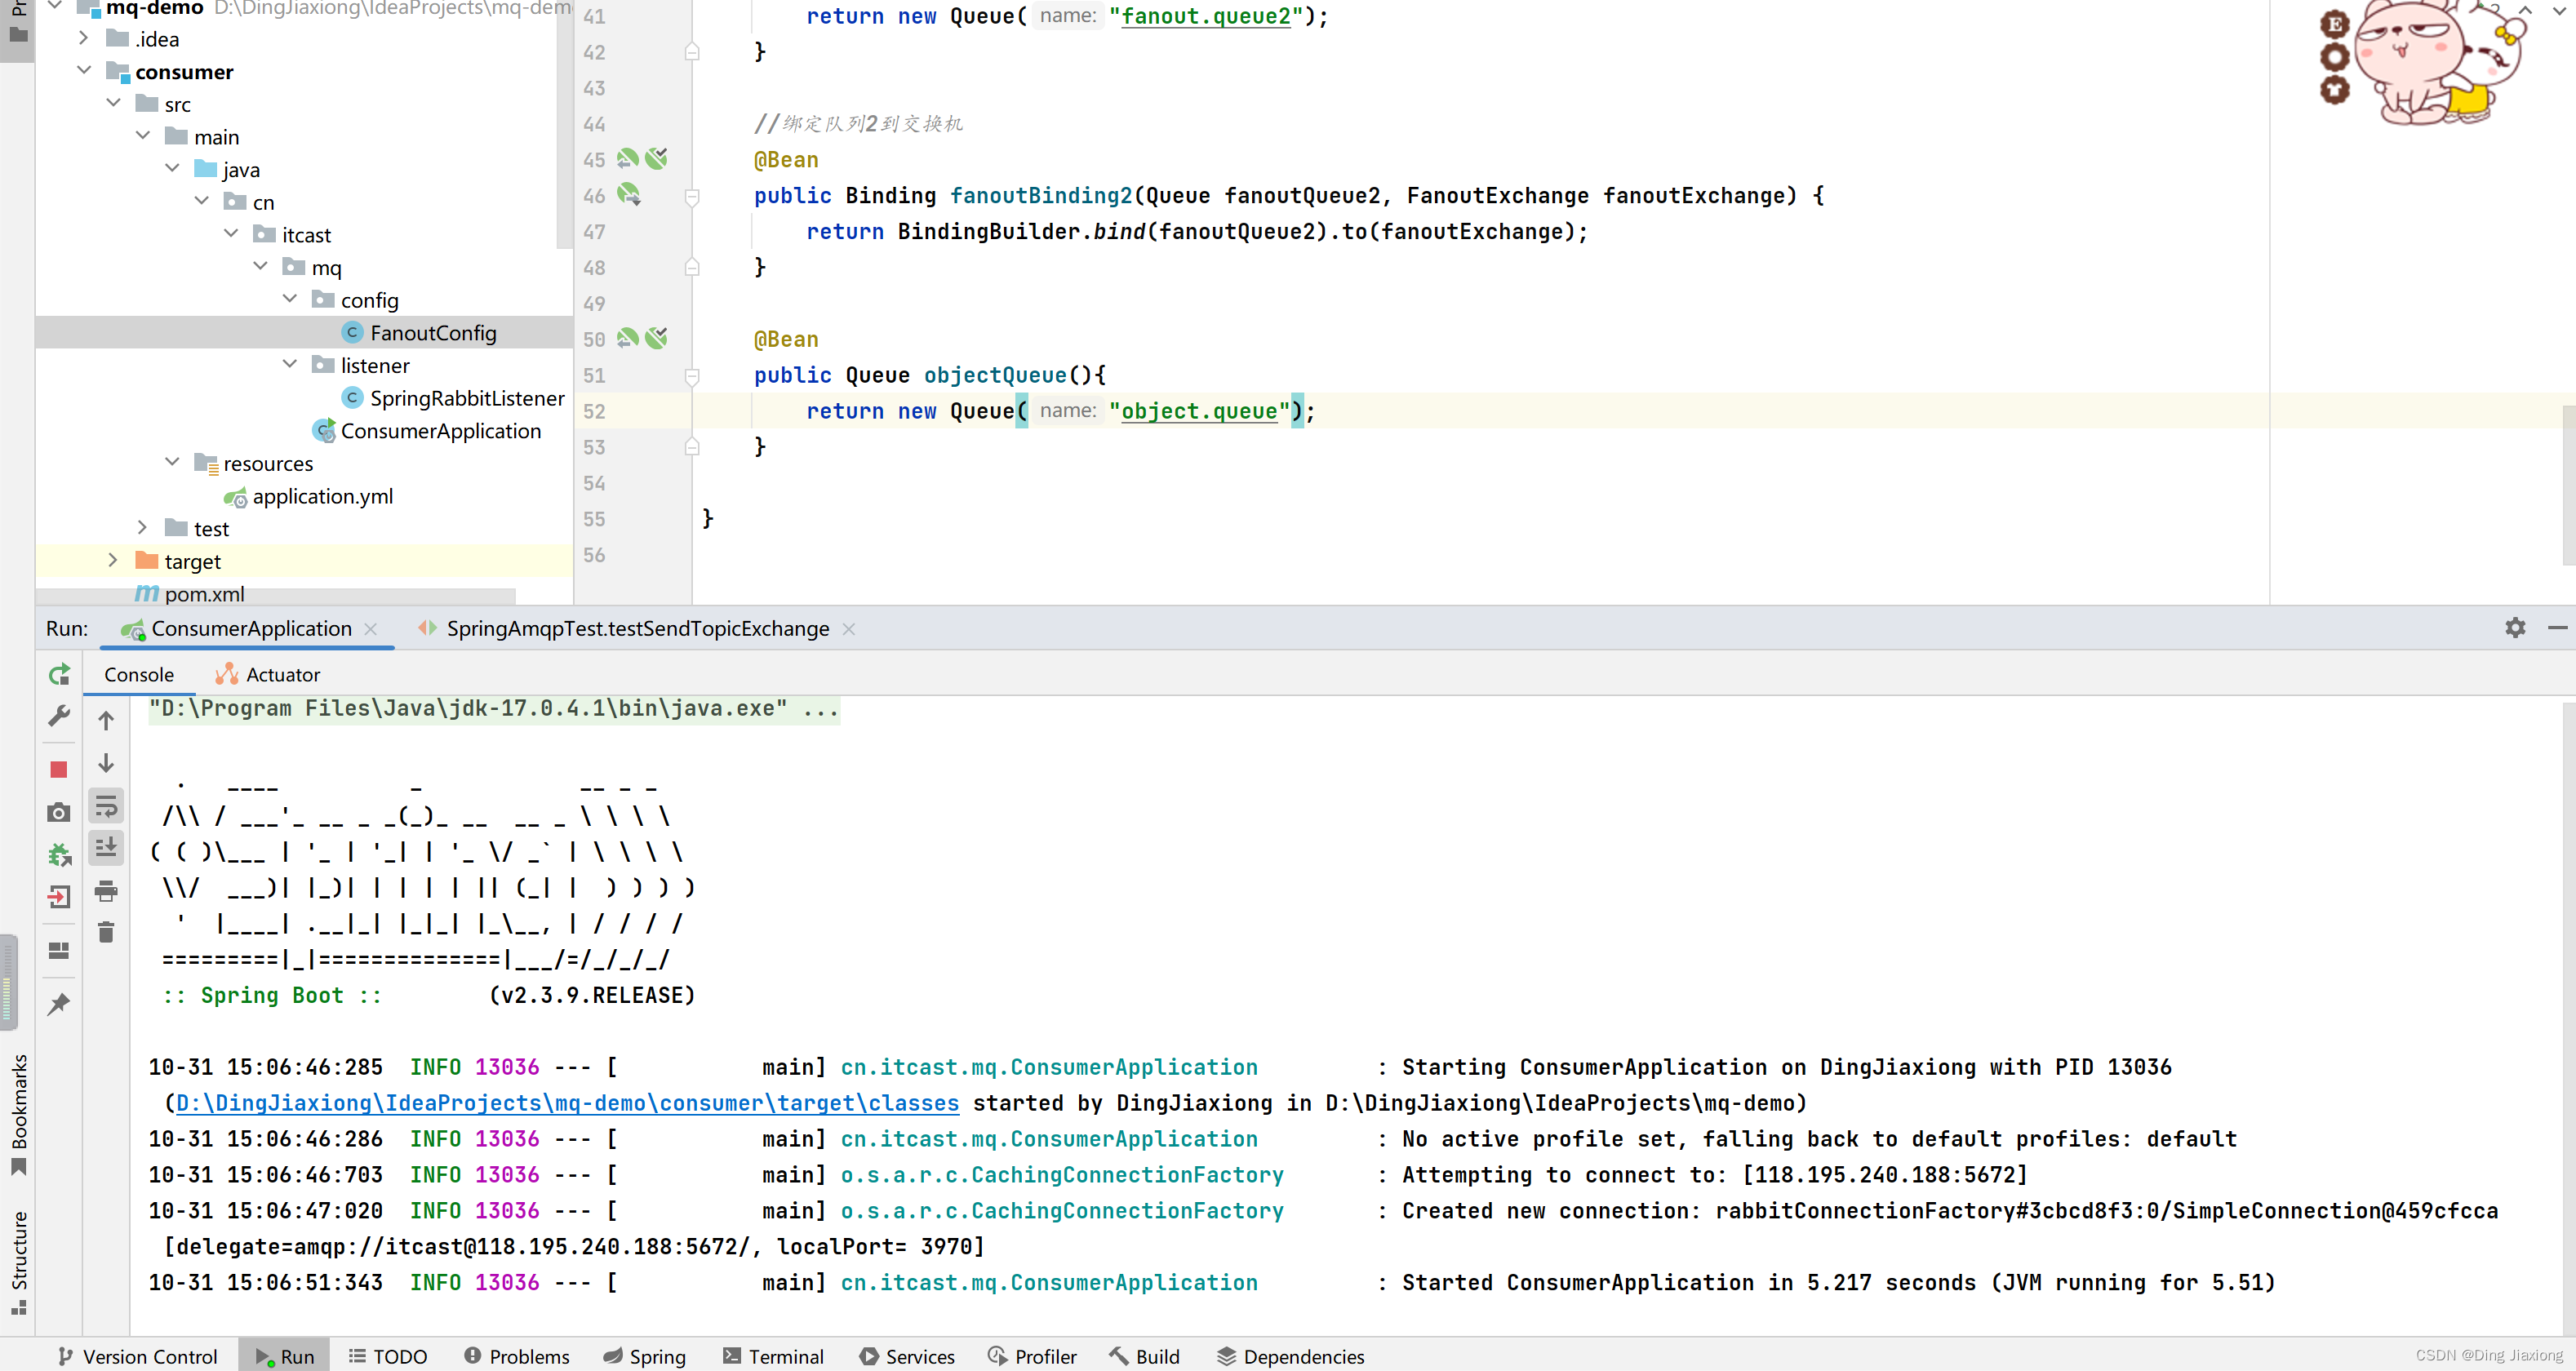Pin the current Run tab
2576x1371 pixels.
[59, 1003]
